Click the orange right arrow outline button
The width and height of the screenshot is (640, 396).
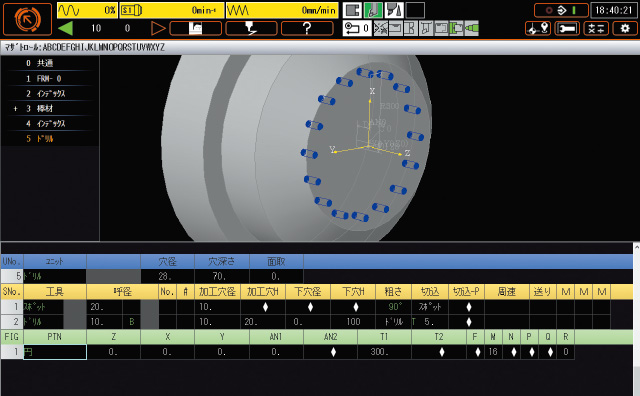pyautogui.click(x=158, y=29)
